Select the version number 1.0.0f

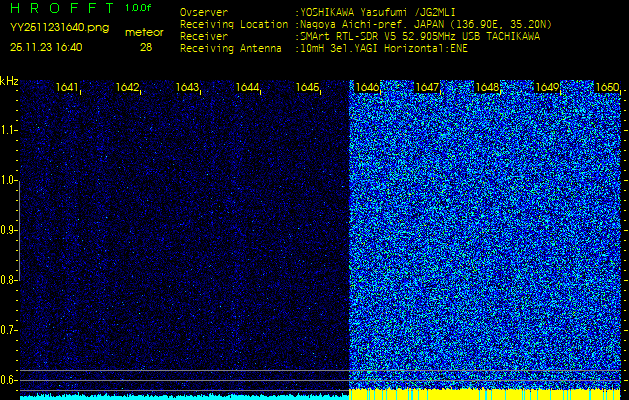(138, 8)
